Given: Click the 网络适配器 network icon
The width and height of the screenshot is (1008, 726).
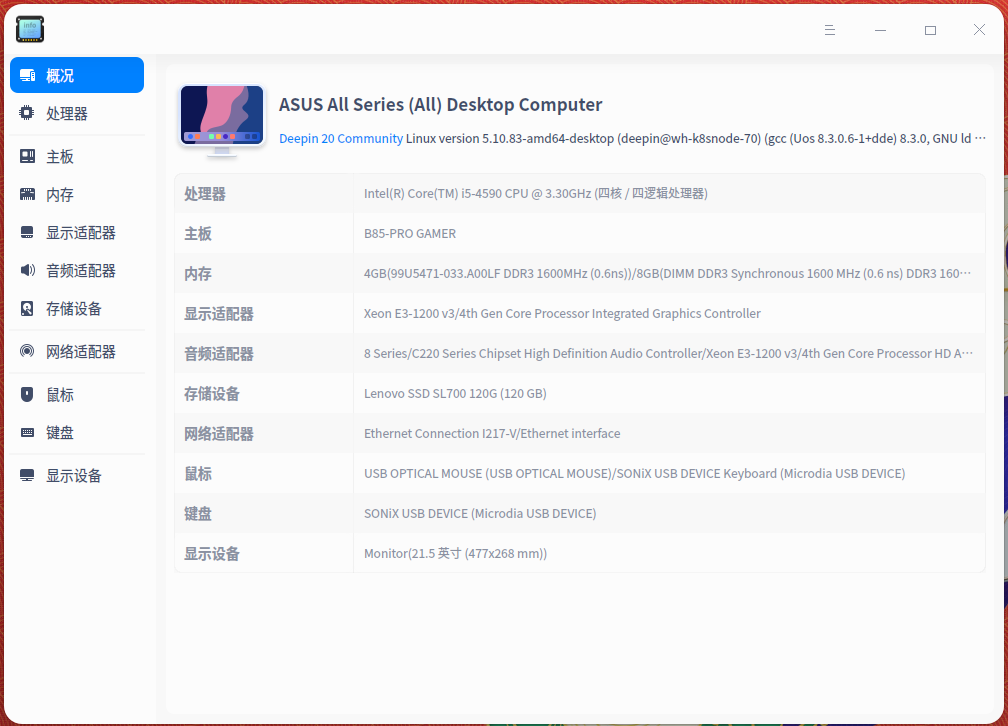Looking at the screenshot, I should (27, 351).
